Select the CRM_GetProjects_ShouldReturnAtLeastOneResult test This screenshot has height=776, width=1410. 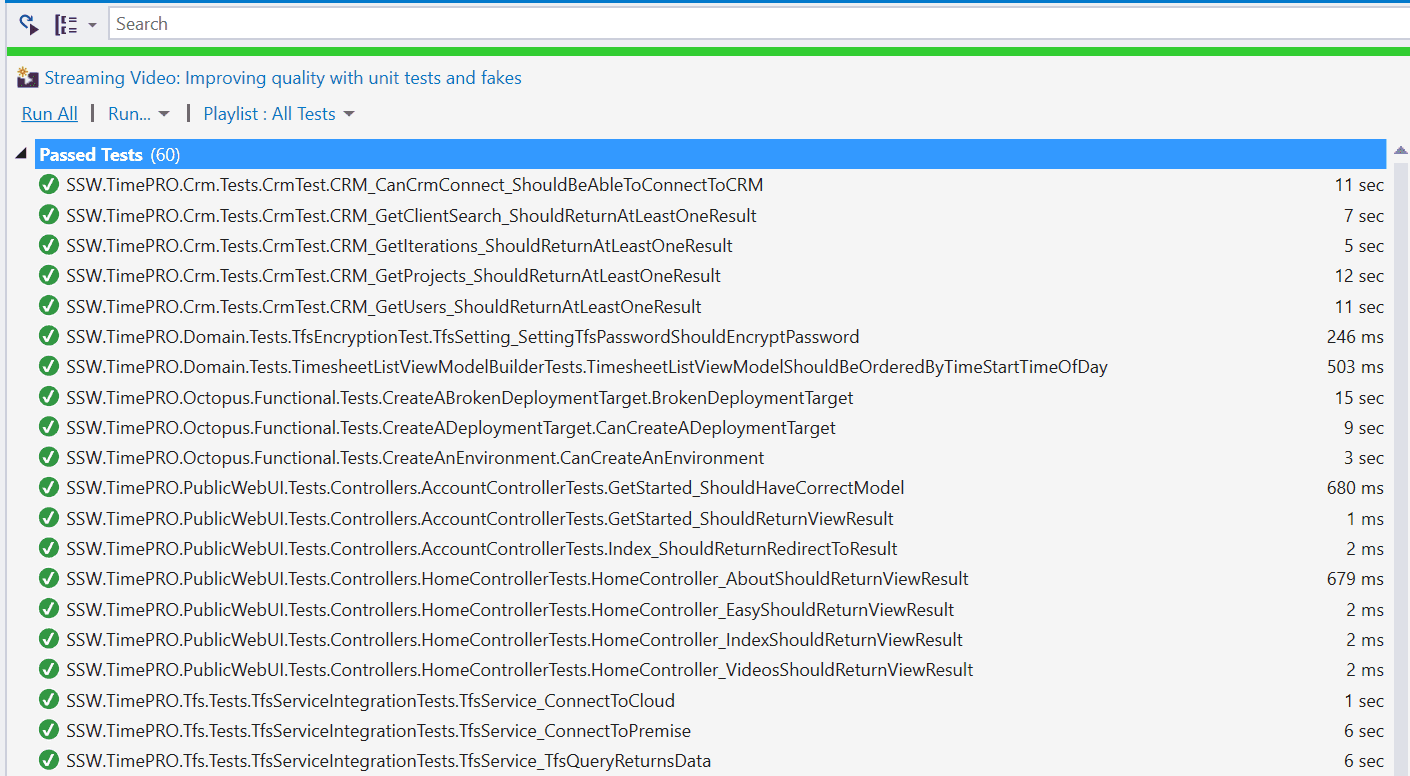click(x=393, y=276)
